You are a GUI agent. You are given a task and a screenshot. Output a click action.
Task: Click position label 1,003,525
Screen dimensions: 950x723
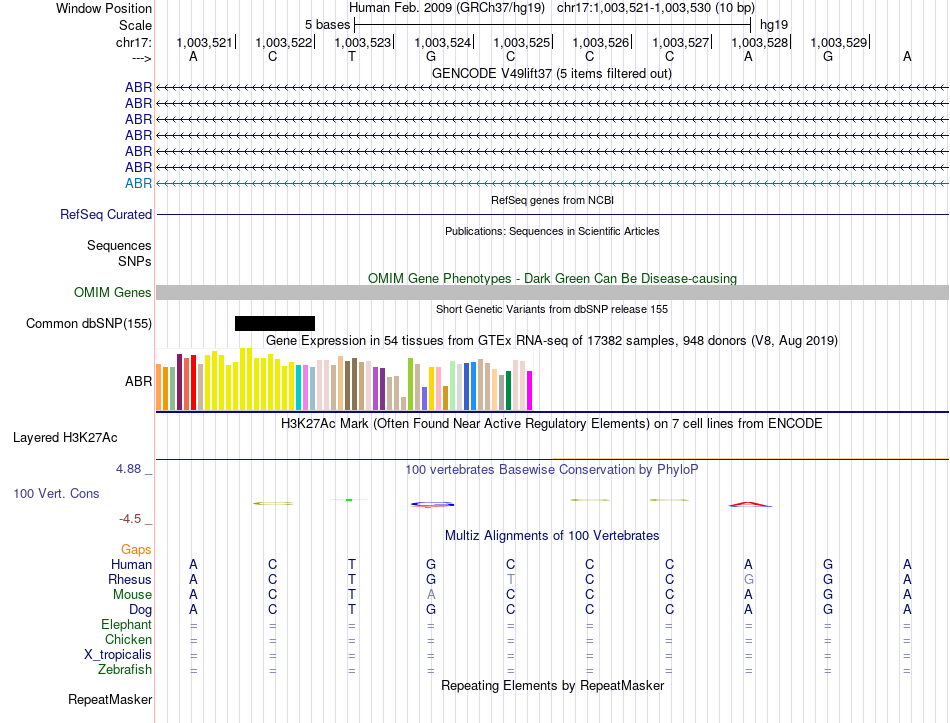(521, 42)
